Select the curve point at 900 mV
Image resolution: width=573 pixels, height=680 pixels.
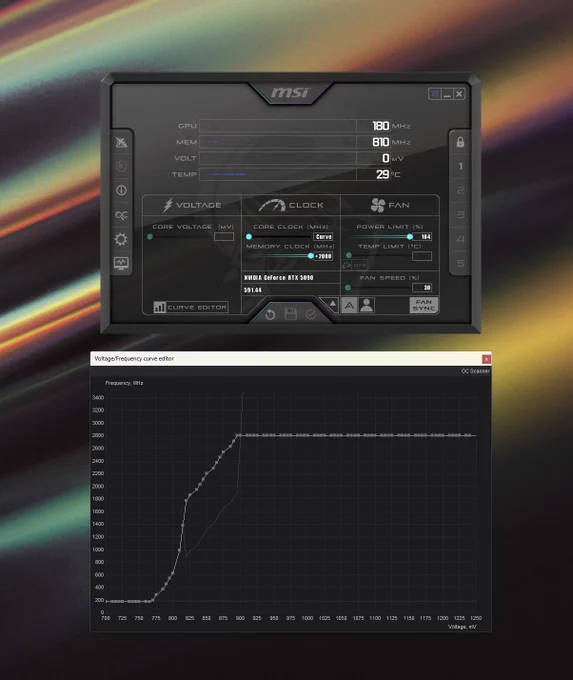(240, 435)
